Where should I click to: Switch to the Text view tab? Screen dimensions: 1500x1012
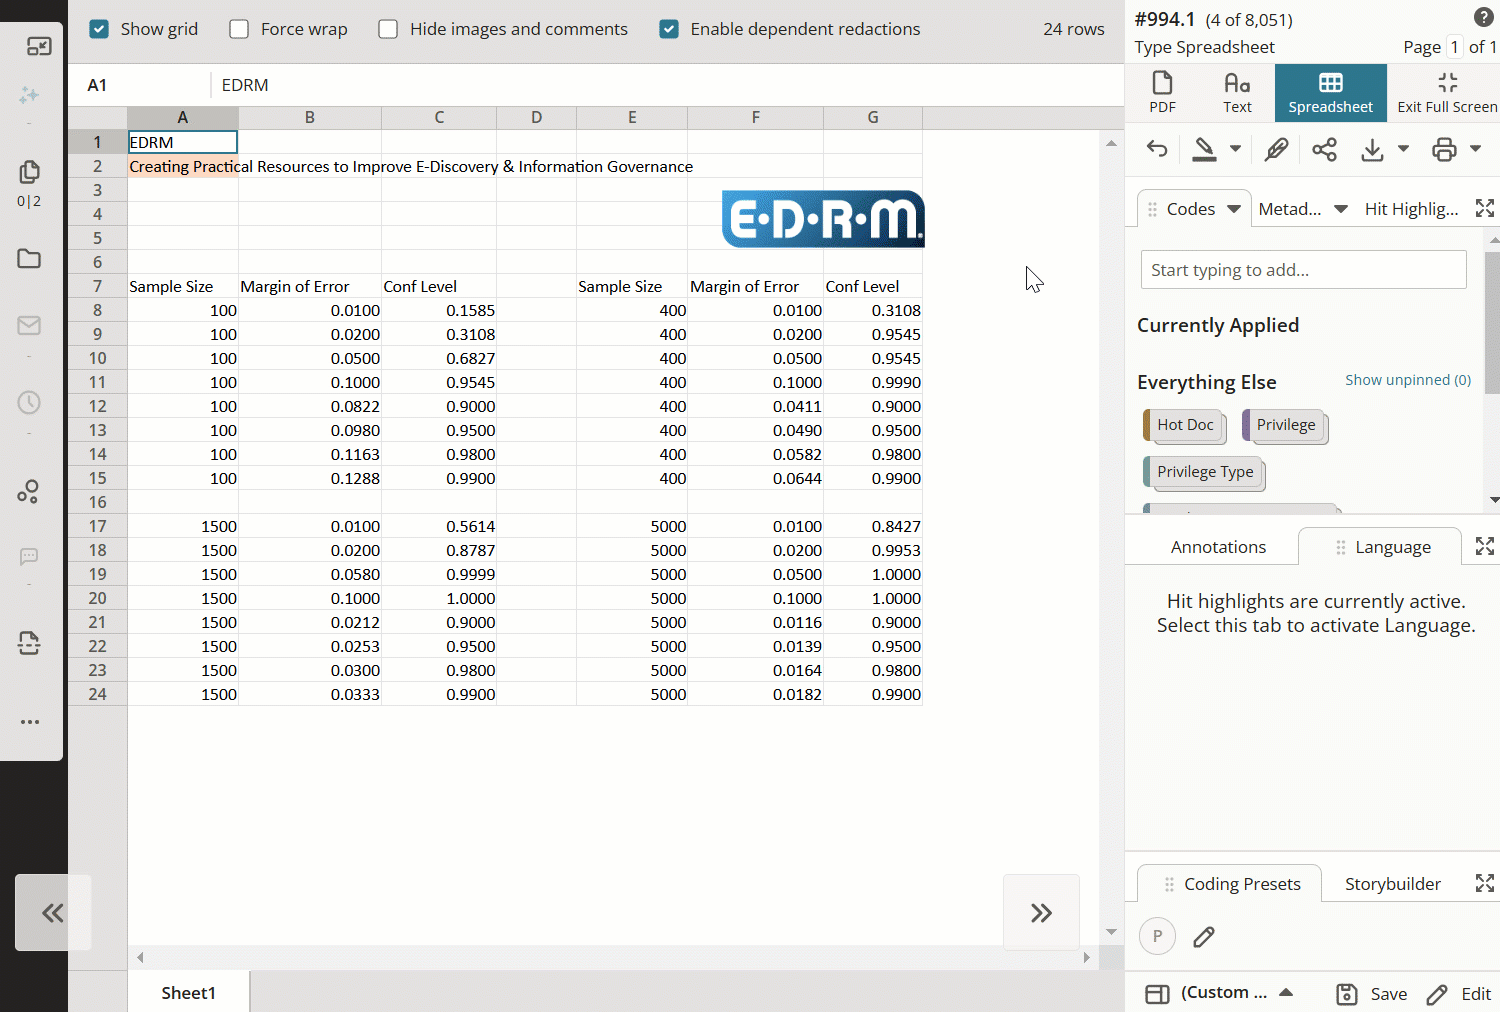coord(1237,92)
